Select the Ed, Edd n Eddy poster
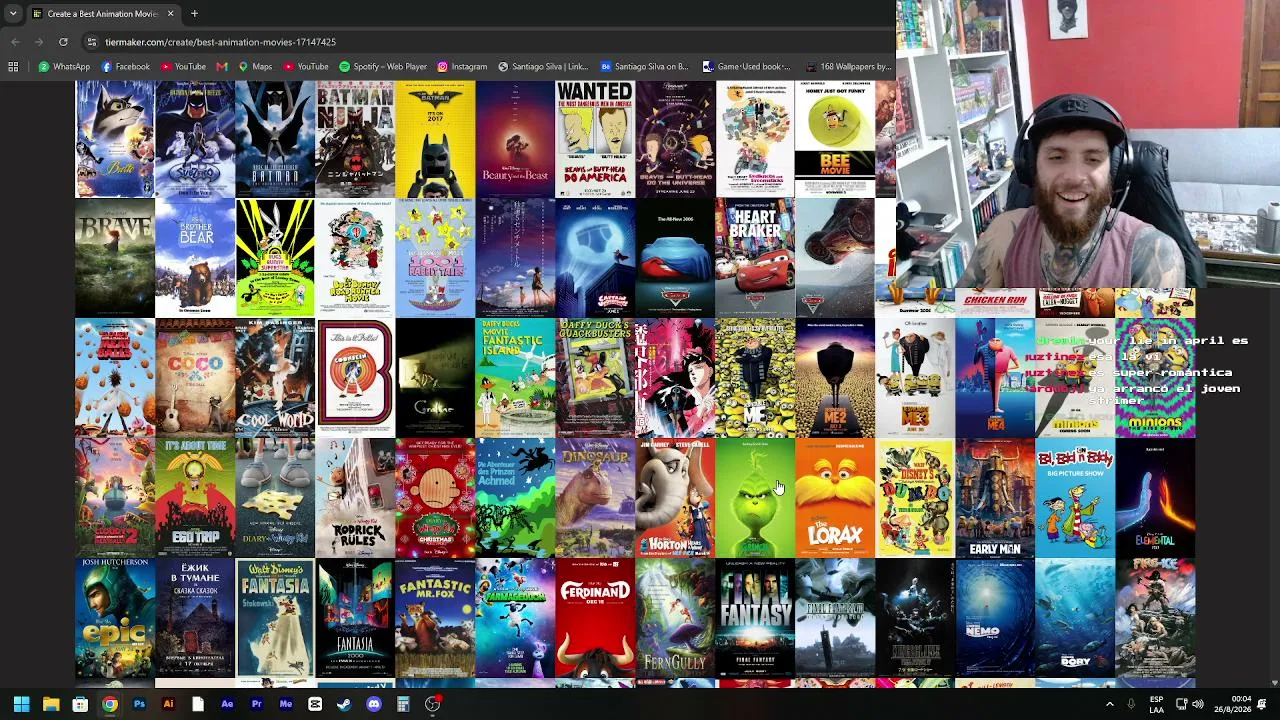Screen dimensions: 1280x720 tap(1075, 498)
